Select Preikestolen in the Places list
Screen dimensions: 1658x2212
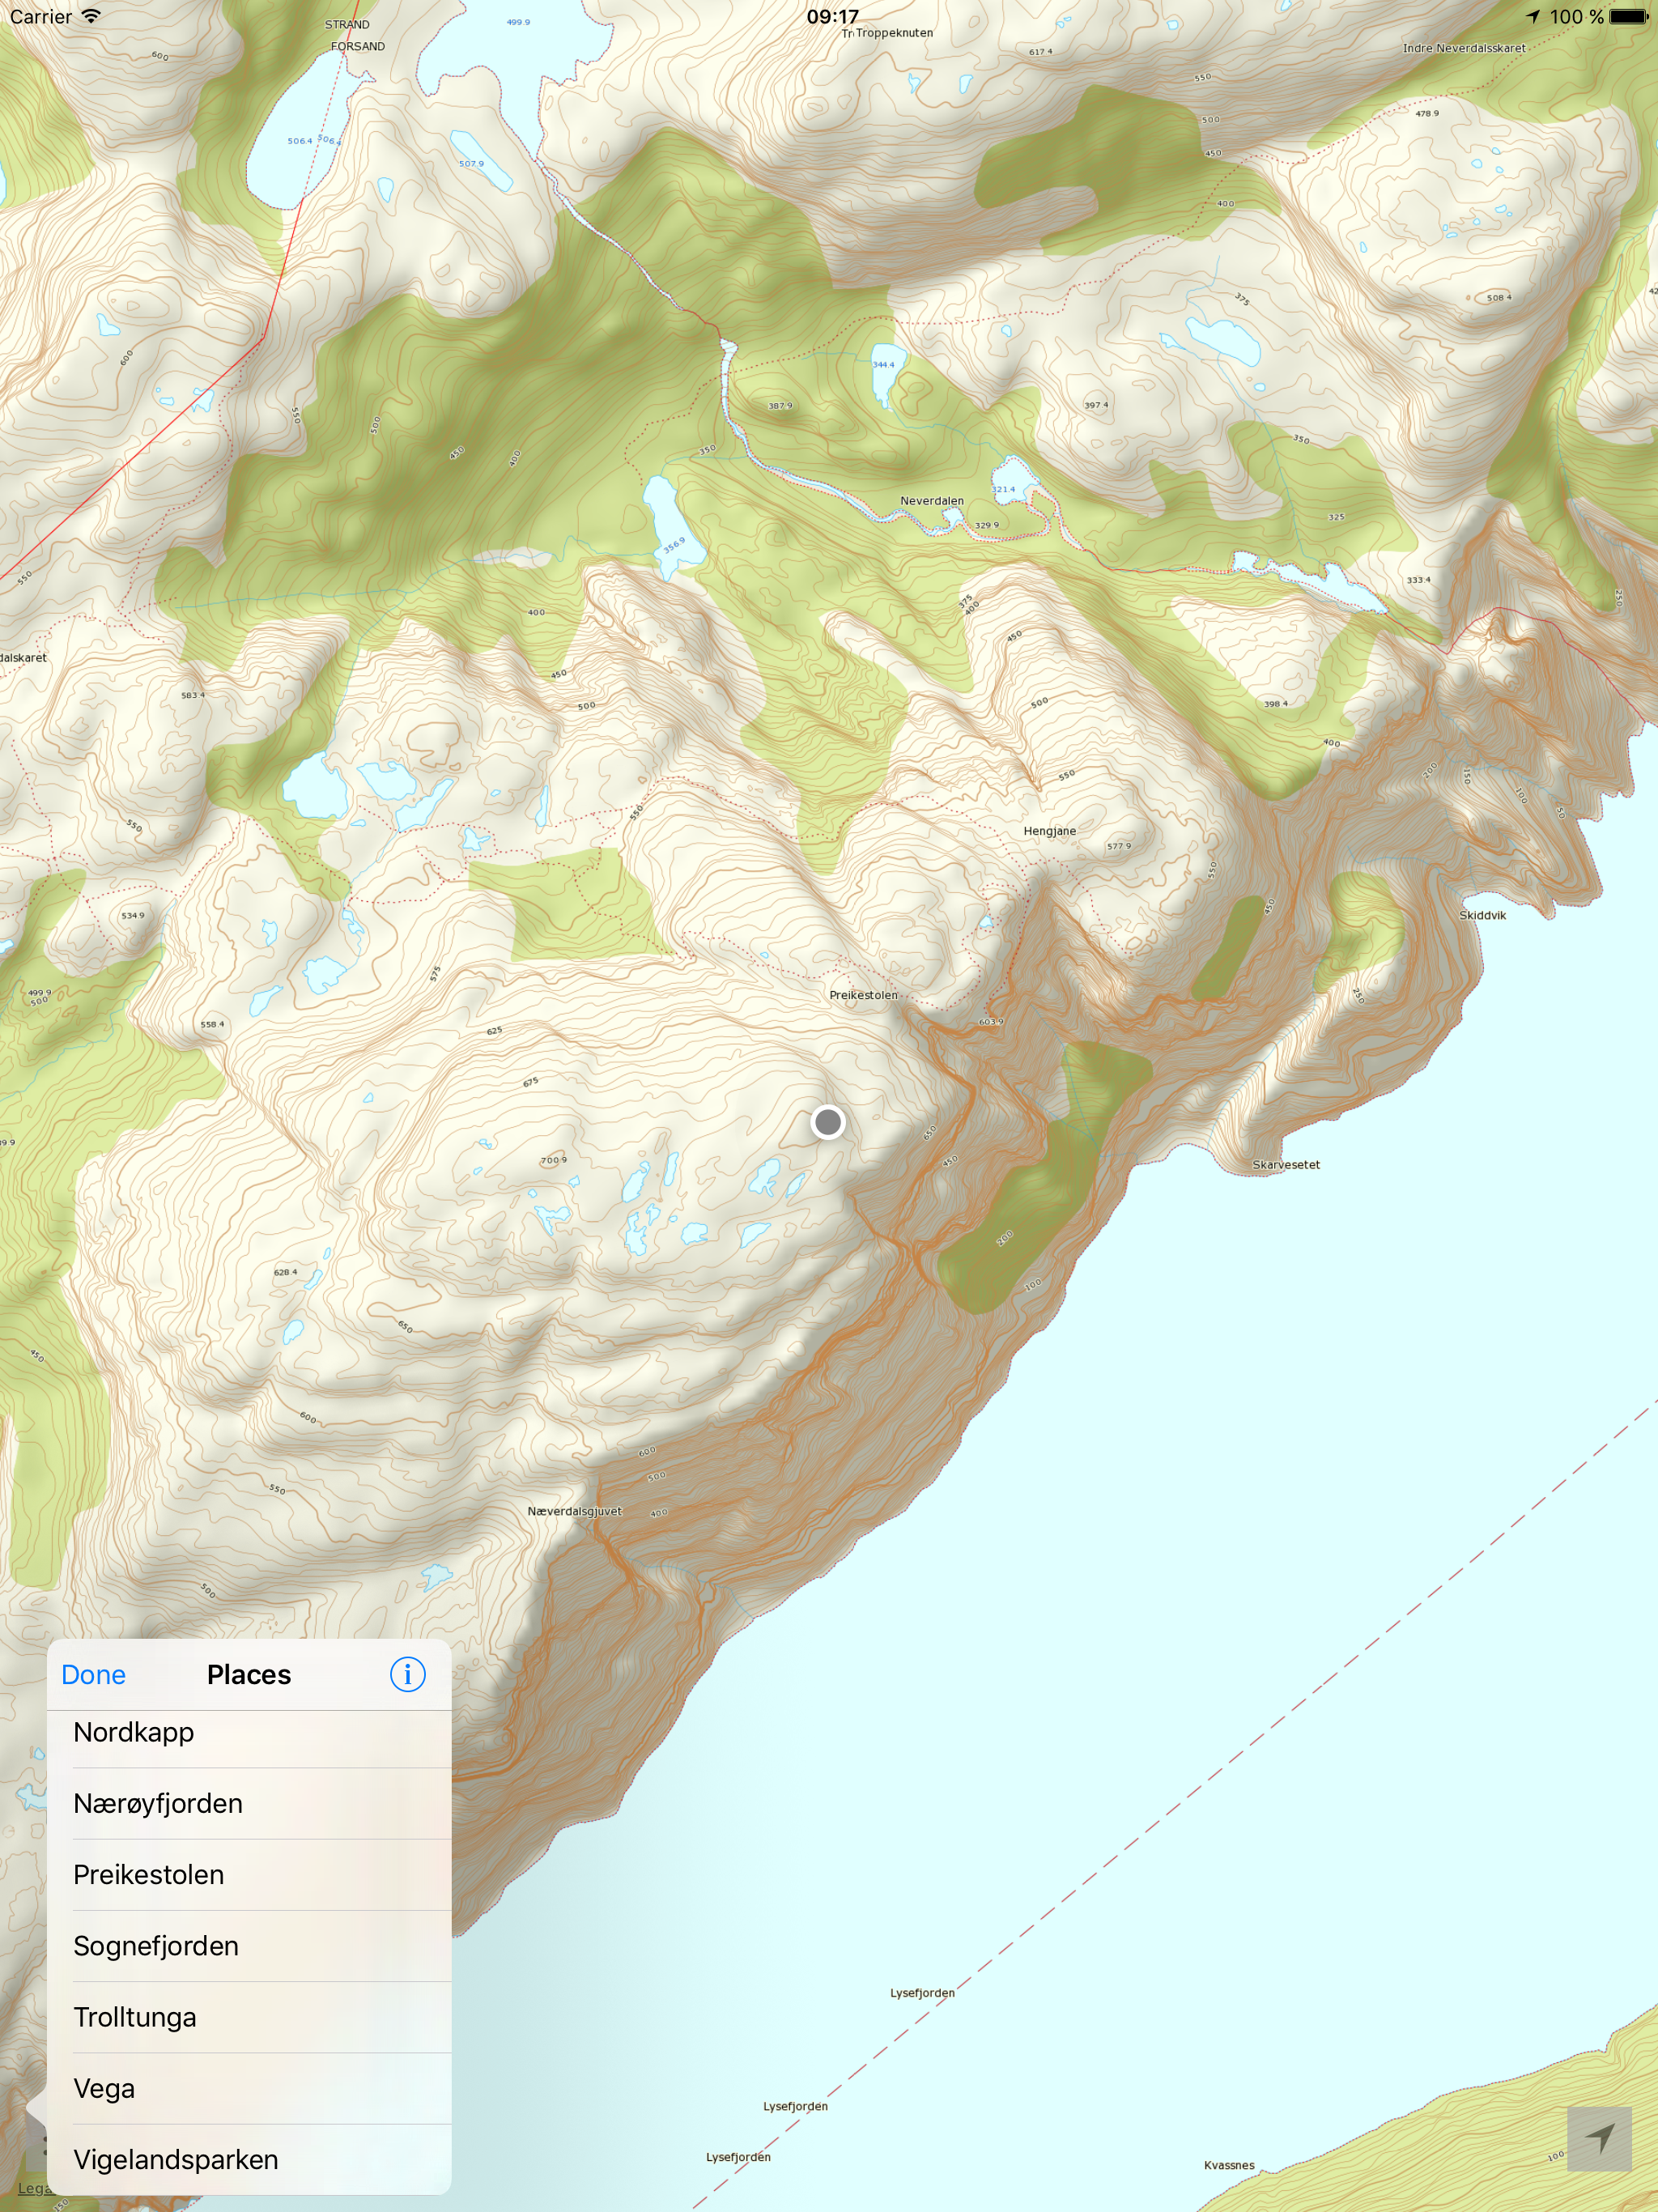coord(250,1875)
